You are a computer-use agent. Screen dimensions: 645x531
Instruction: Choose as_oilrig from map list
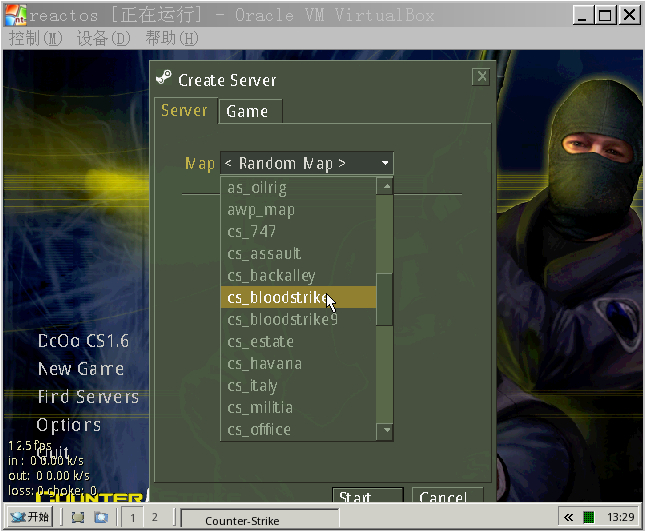point(298,188)
